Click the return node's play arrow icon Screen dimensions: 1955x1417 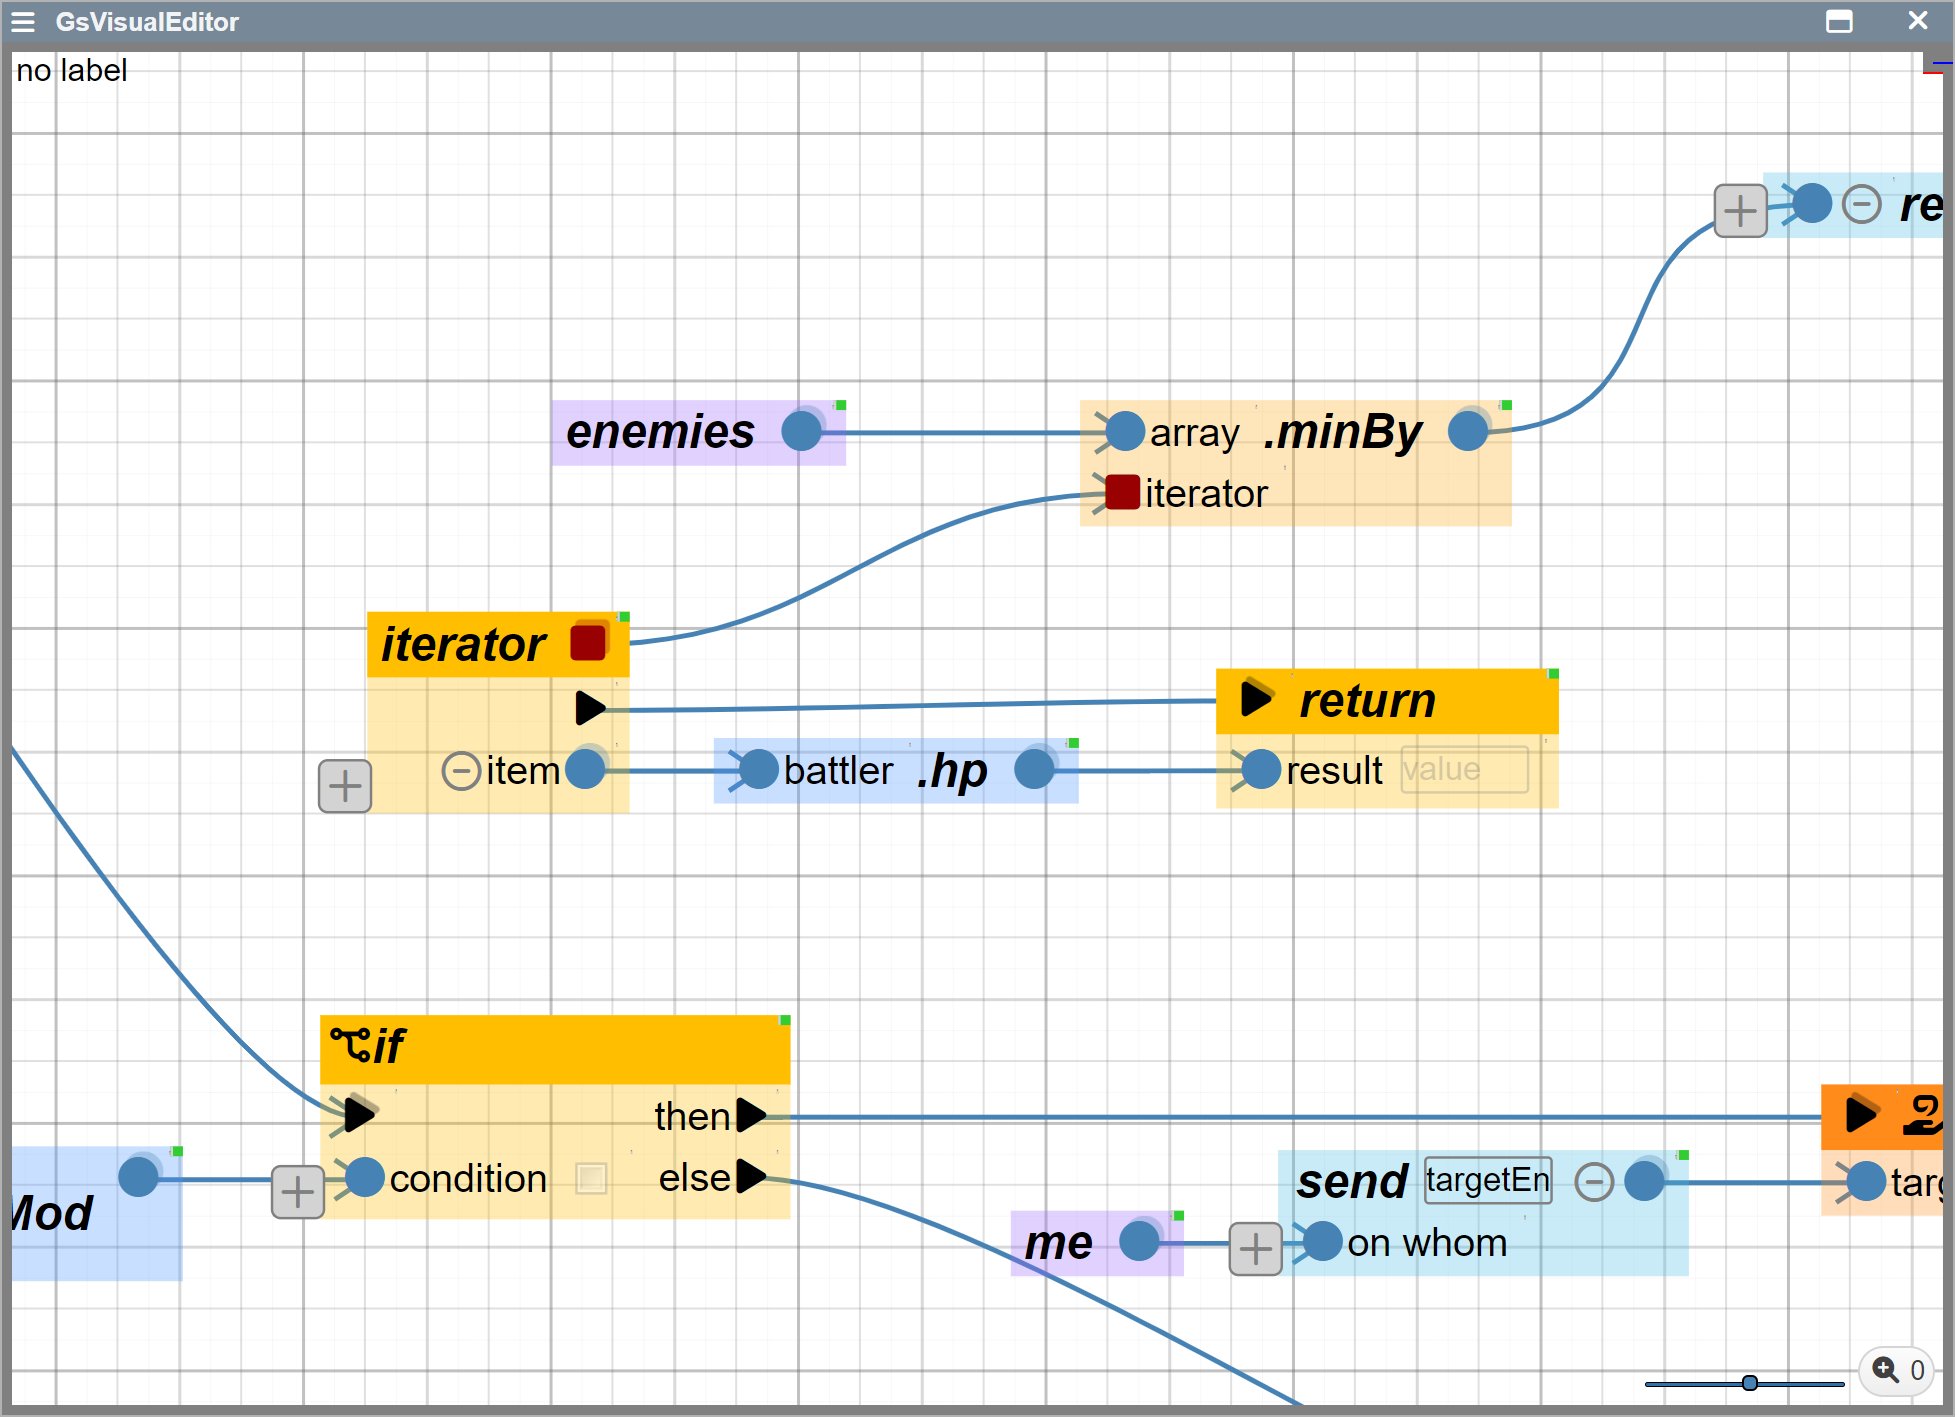point(1255,698)
